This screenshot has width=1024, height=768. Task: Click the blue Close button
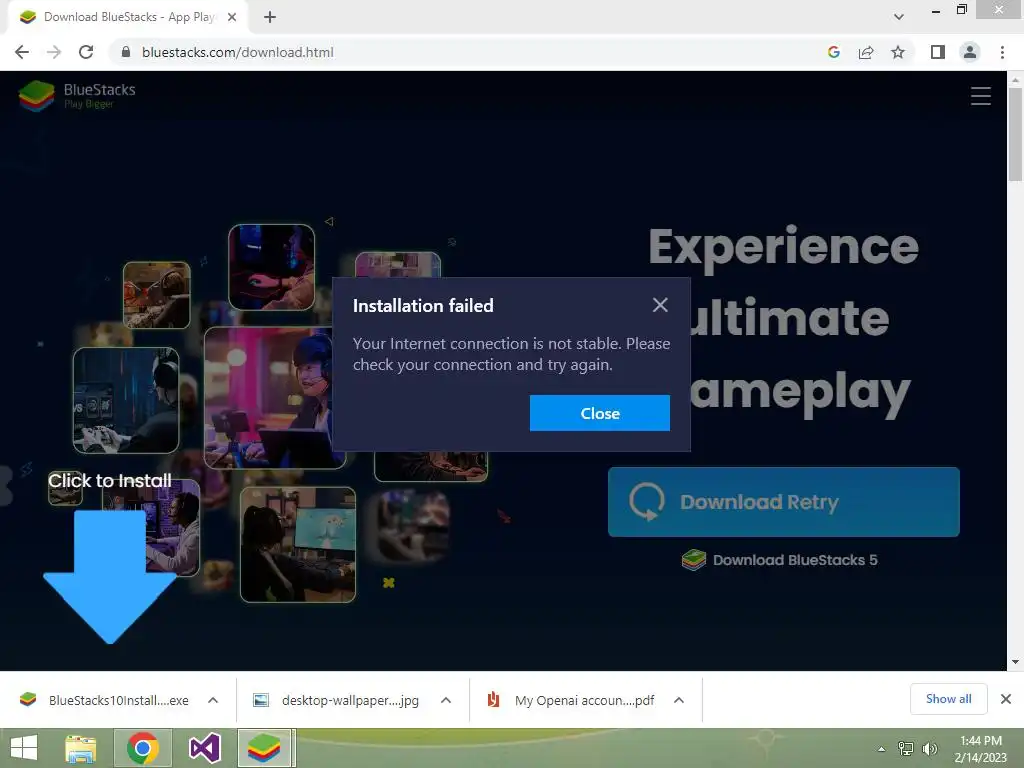[x=600, y=413]
